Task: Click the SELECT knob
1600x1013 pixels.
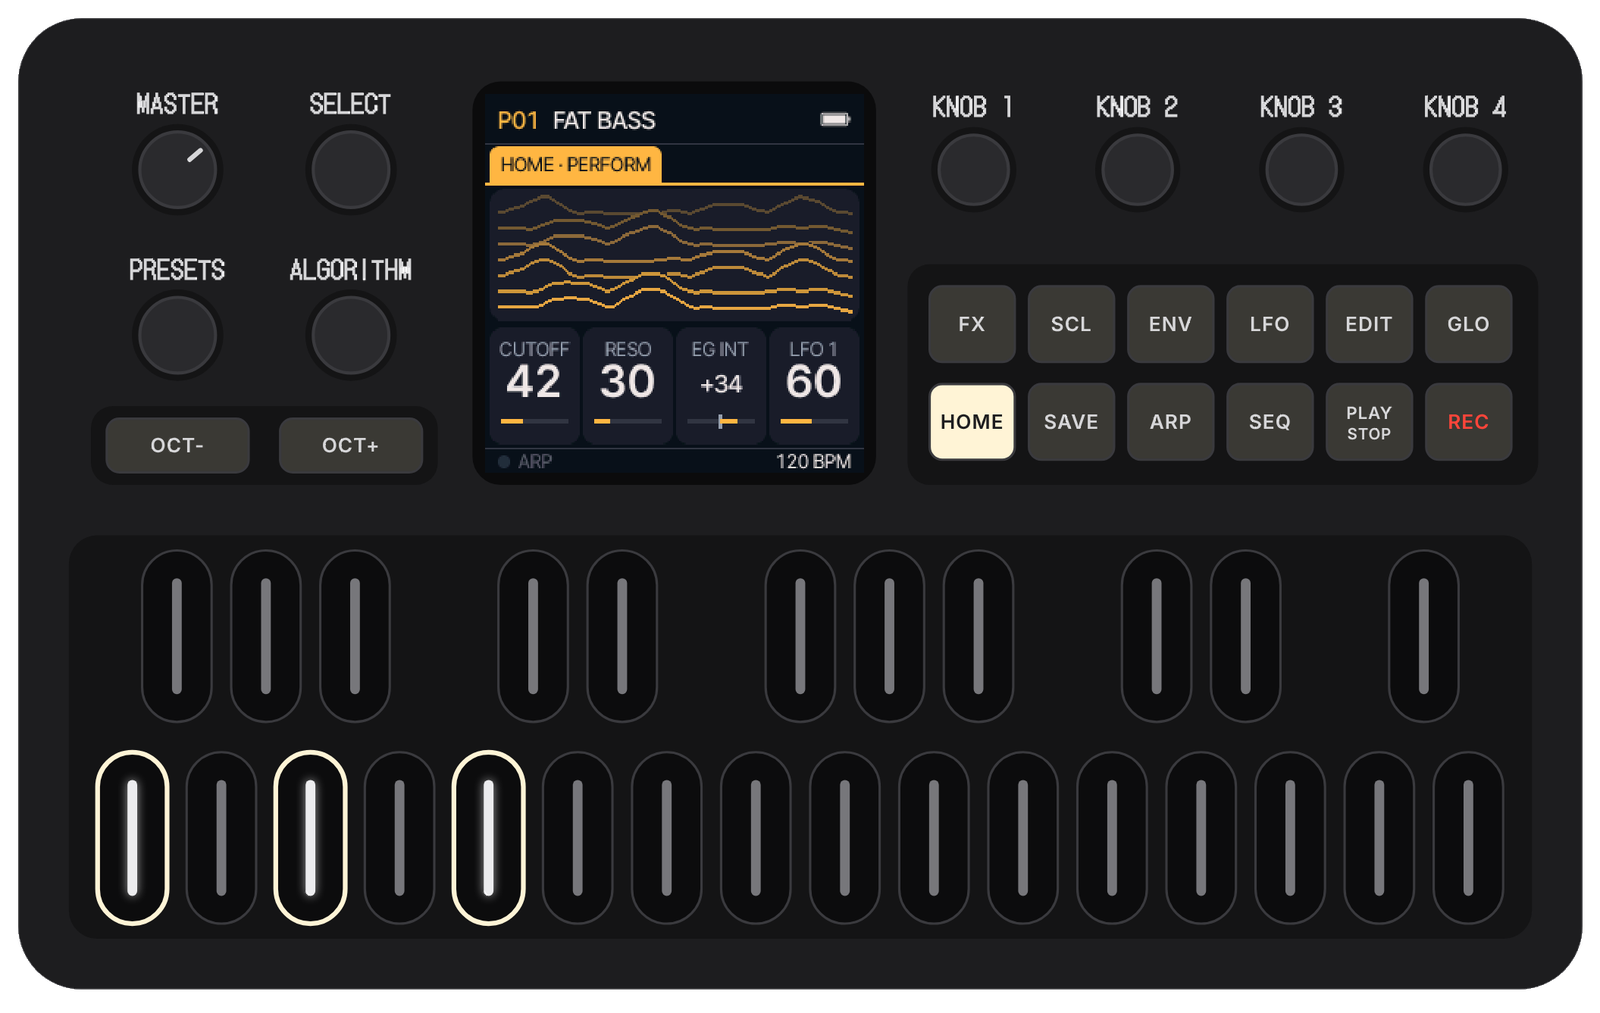Action: coord(350,170)
